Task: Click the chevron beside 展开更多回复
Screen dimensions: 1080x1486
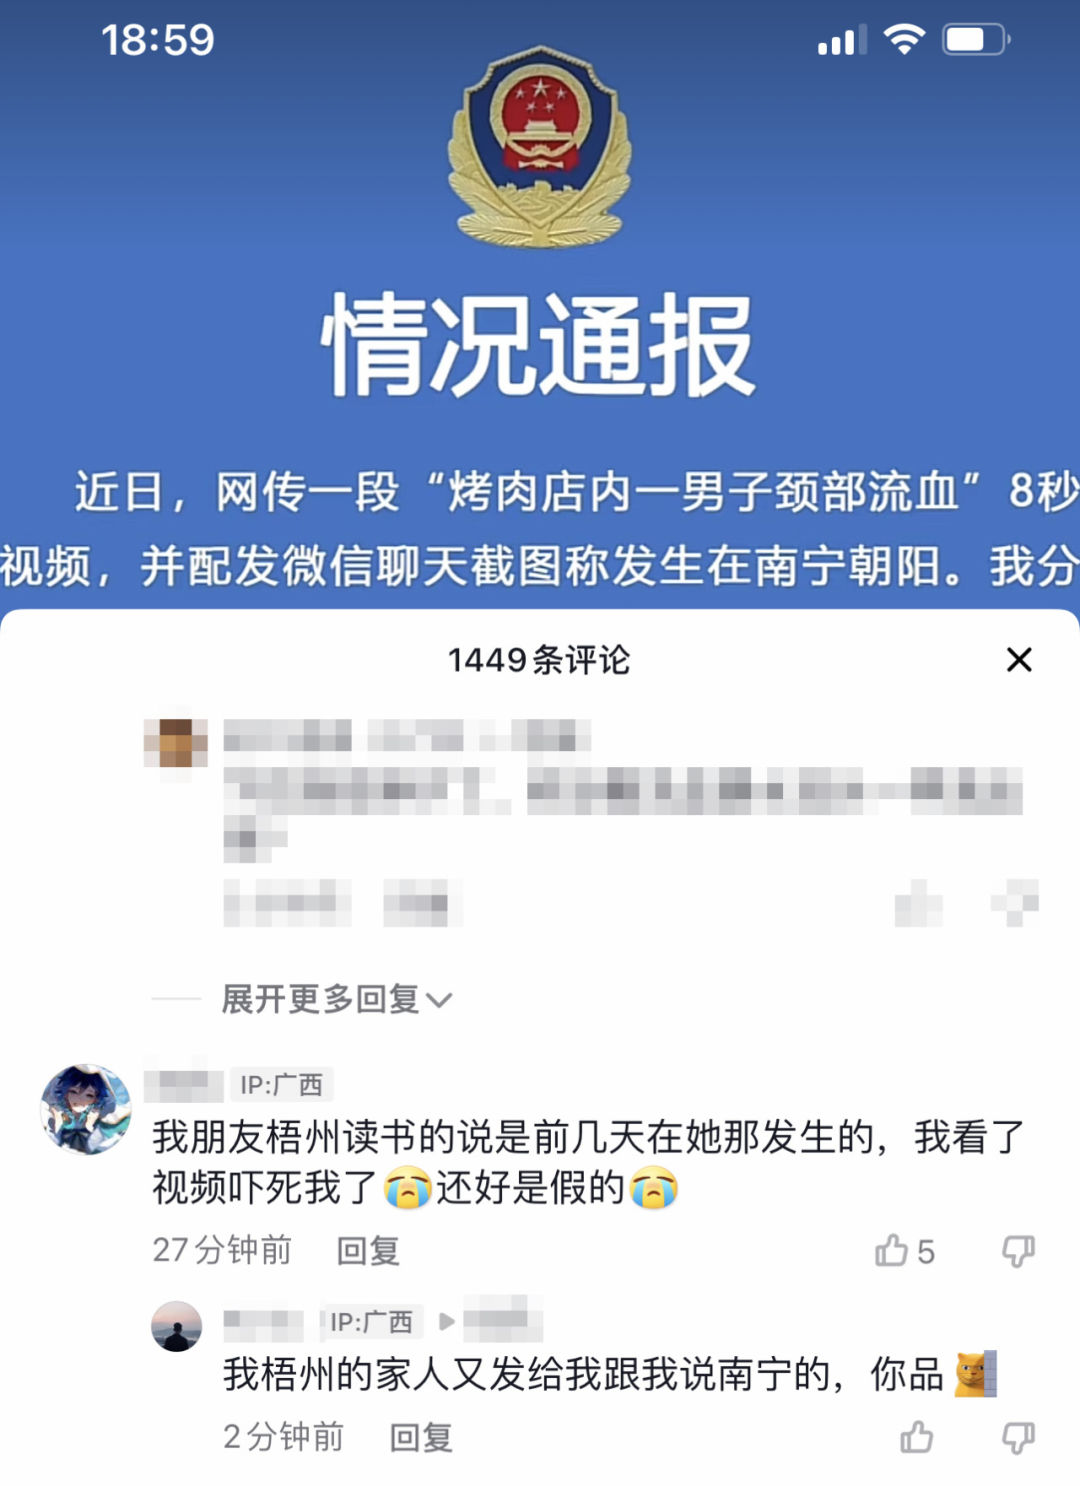Action: 439,1000
